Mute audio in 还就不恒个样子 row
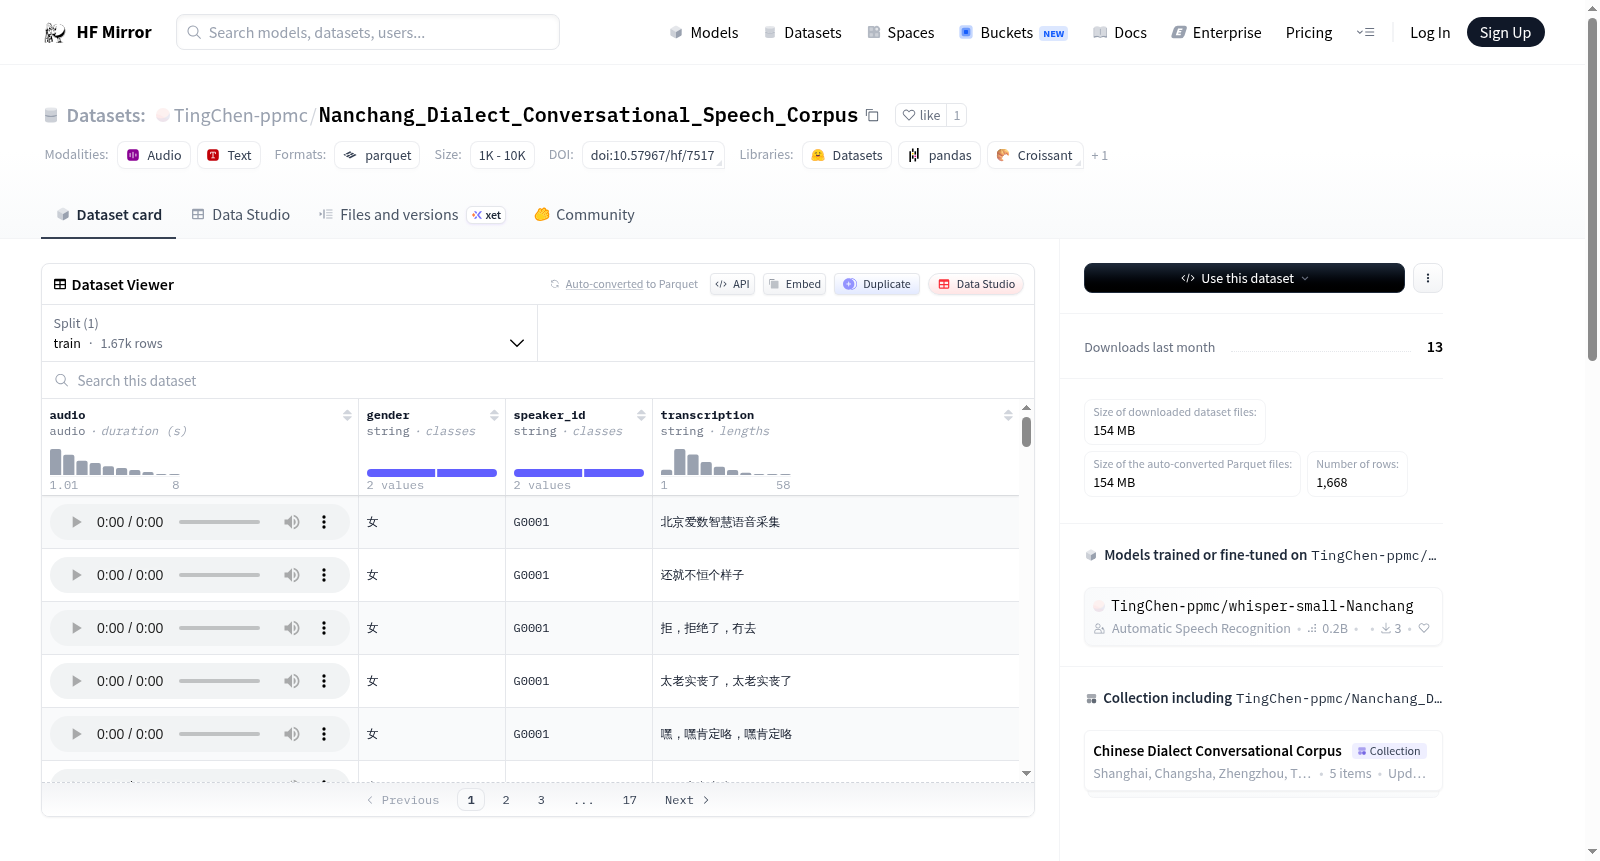1600x861 pixels. click(x=291, y=575)
